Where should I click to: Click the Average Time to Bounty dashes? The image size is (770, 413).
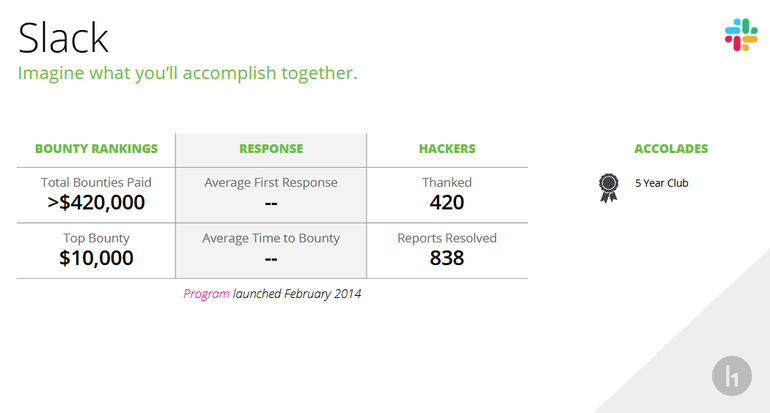pyautogui.click(x=271, y=259)
